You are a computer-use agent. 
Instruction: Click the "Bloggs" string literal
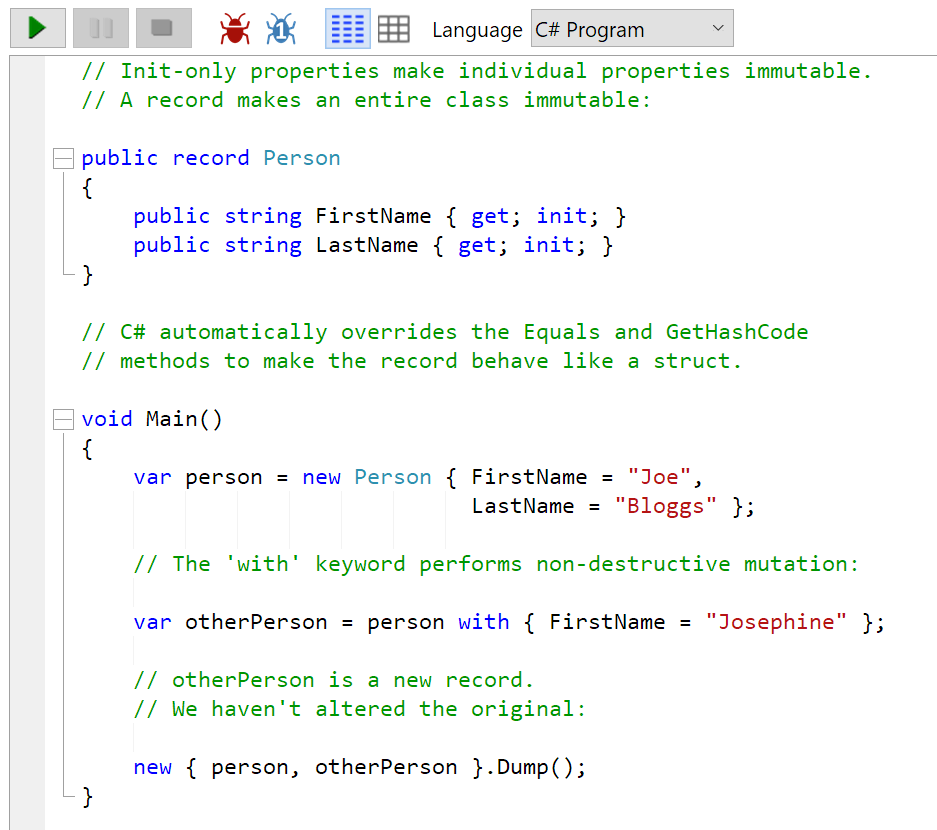click(x=665, y=506)
